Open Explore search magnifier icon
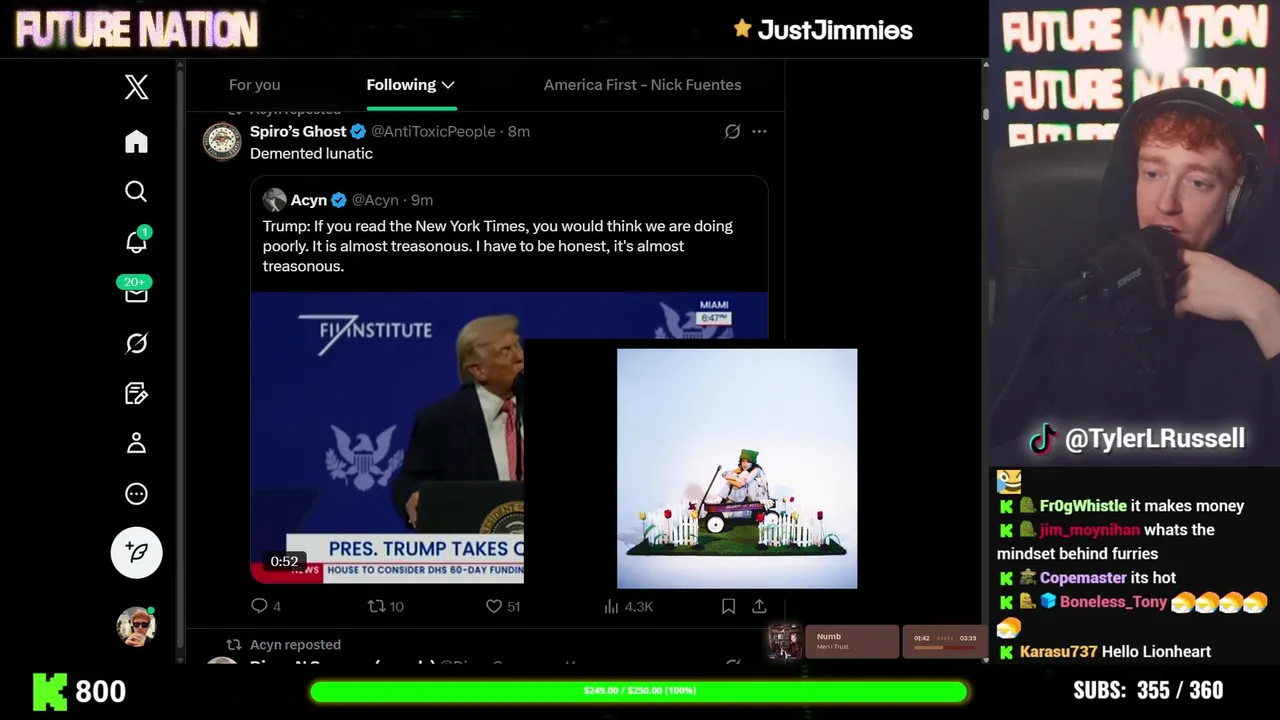 tap(136, 191)
